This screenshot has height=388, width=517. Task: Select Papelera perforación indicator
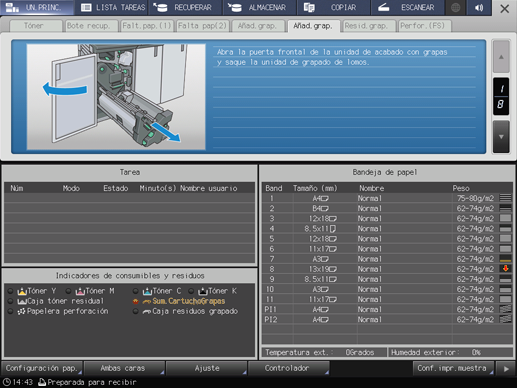[x=58, y=311]
